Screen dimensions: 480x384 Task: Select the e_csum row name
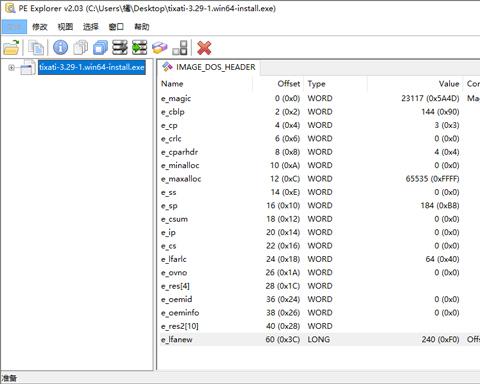pos(175,219)
